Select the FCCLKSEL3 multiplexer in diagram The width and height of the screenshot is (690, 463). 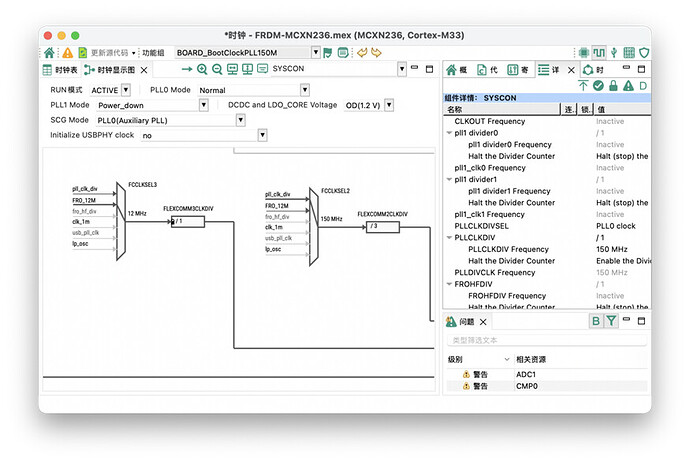pyautogui.click(x=121, y=220)
